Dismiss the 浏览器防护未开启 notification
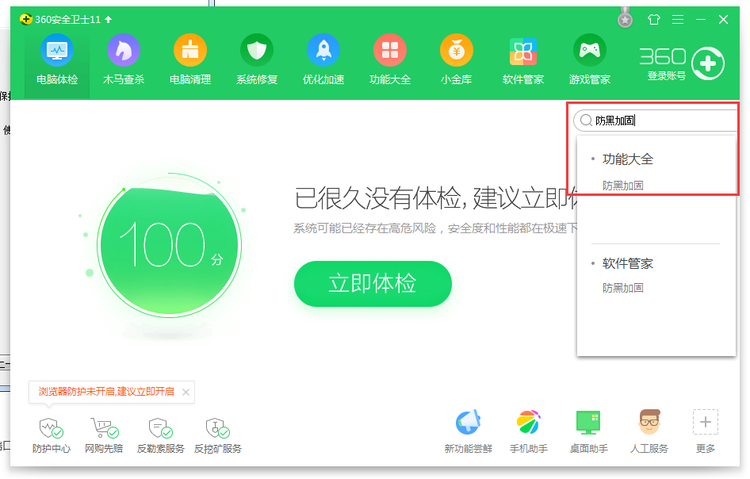 [x=186, y=392]
